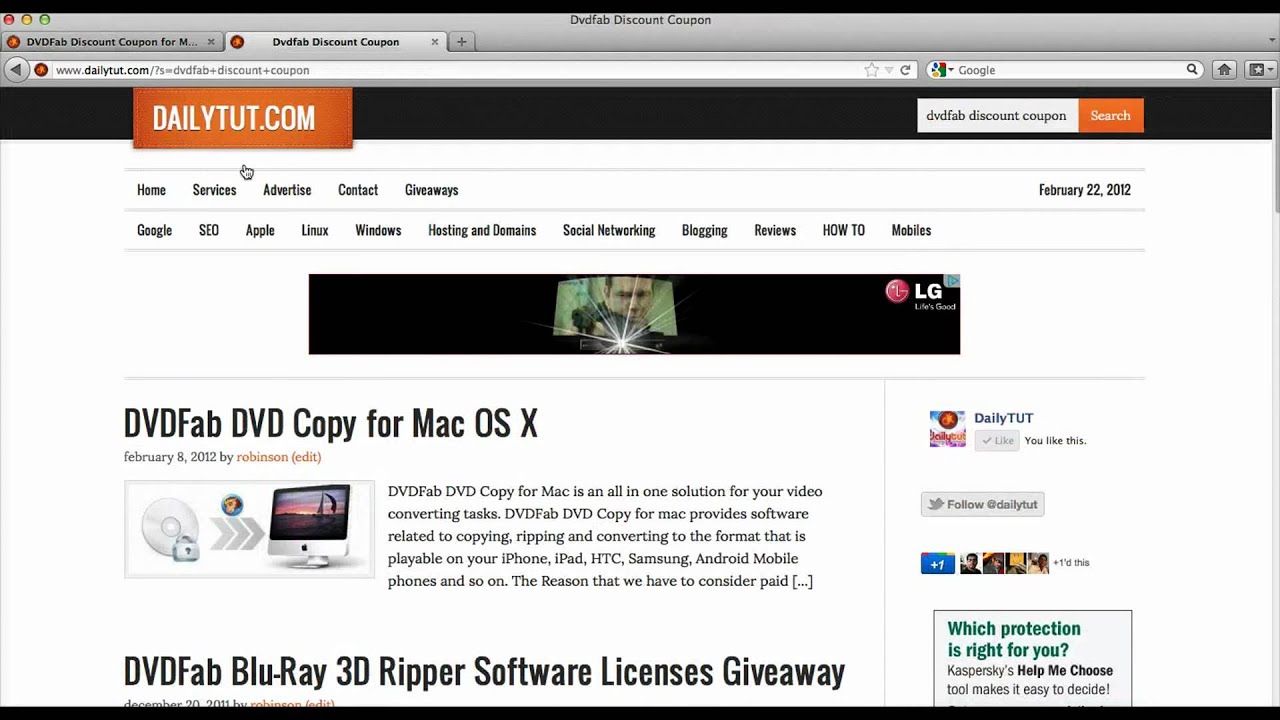
Task: Open Social Networking category
Action: tap(609, 230)
